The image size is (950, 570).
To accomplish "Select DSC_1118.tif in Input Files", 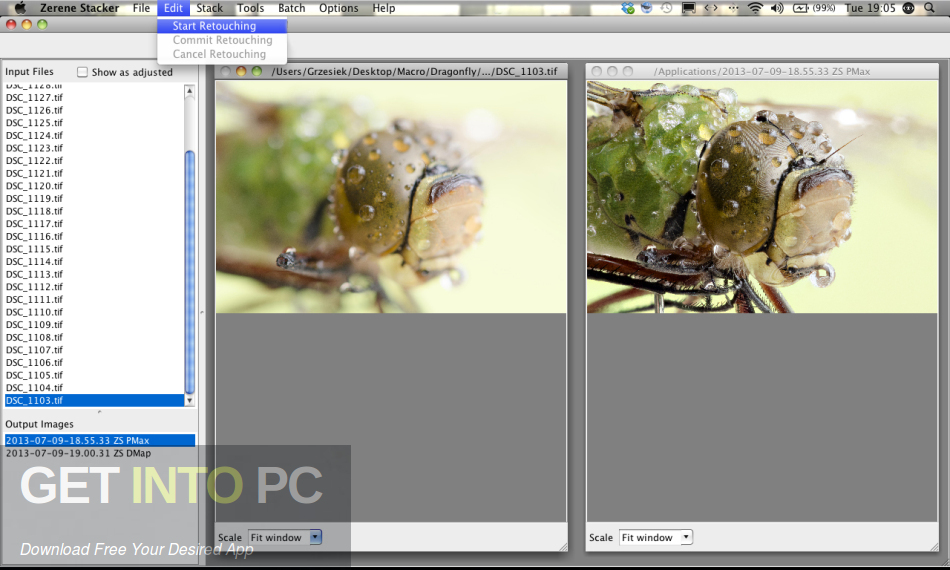I will pyautogui.click(x=95, y=211).
